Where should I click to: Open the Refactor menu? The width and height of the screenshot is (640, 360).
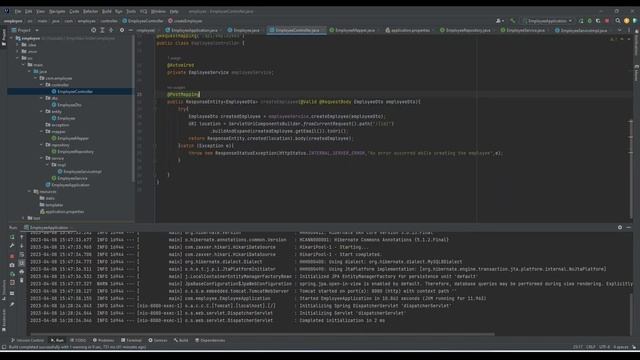[x=91, y=11]
